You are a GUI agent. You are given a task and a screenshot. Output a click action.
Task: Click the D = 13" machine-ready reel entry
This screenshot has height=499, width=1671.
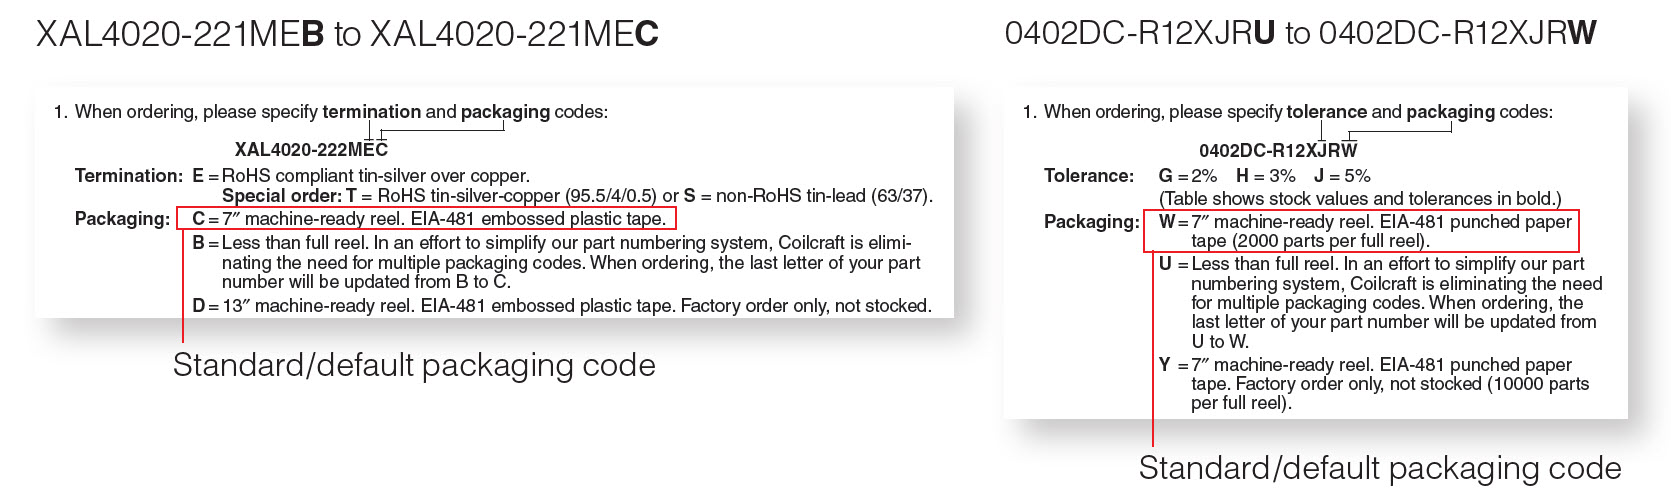tap(562, 305)
